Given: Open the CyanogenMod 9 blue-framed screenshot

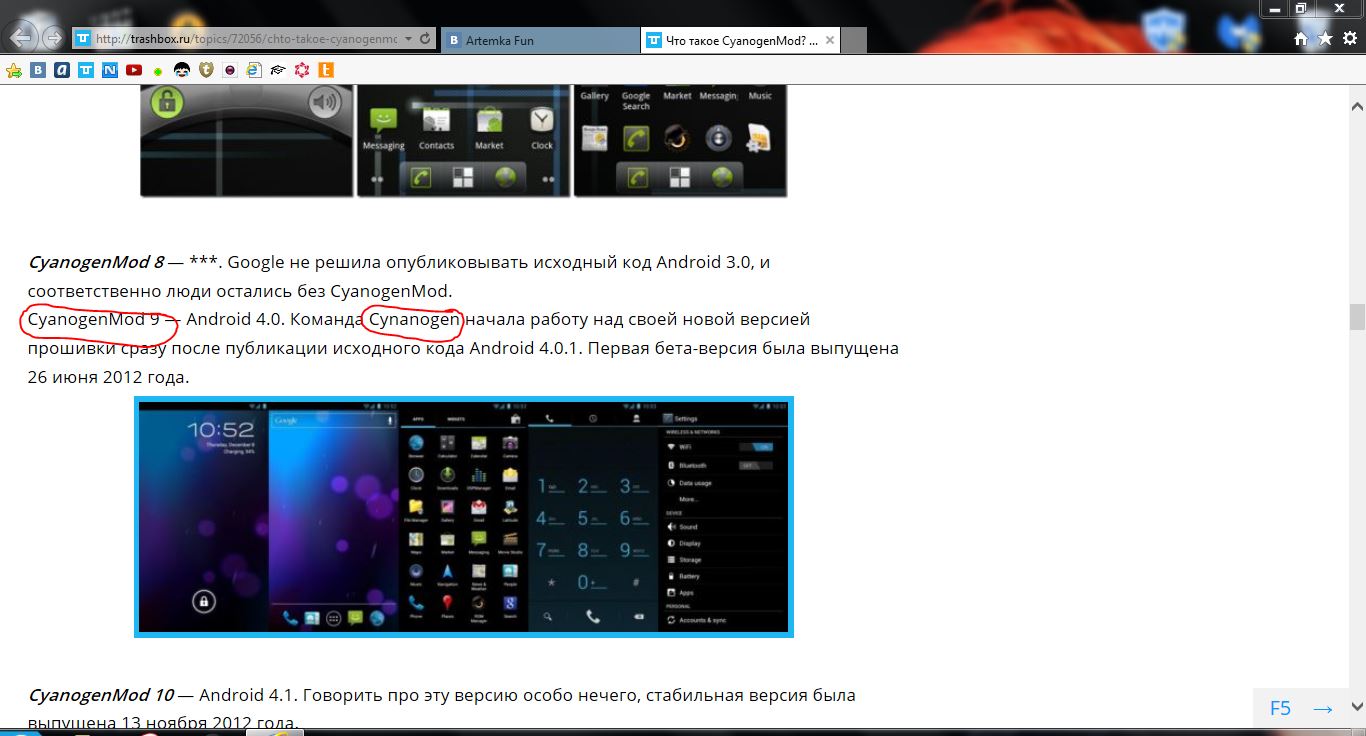Looking at the screenshot, I should (464, 517).
